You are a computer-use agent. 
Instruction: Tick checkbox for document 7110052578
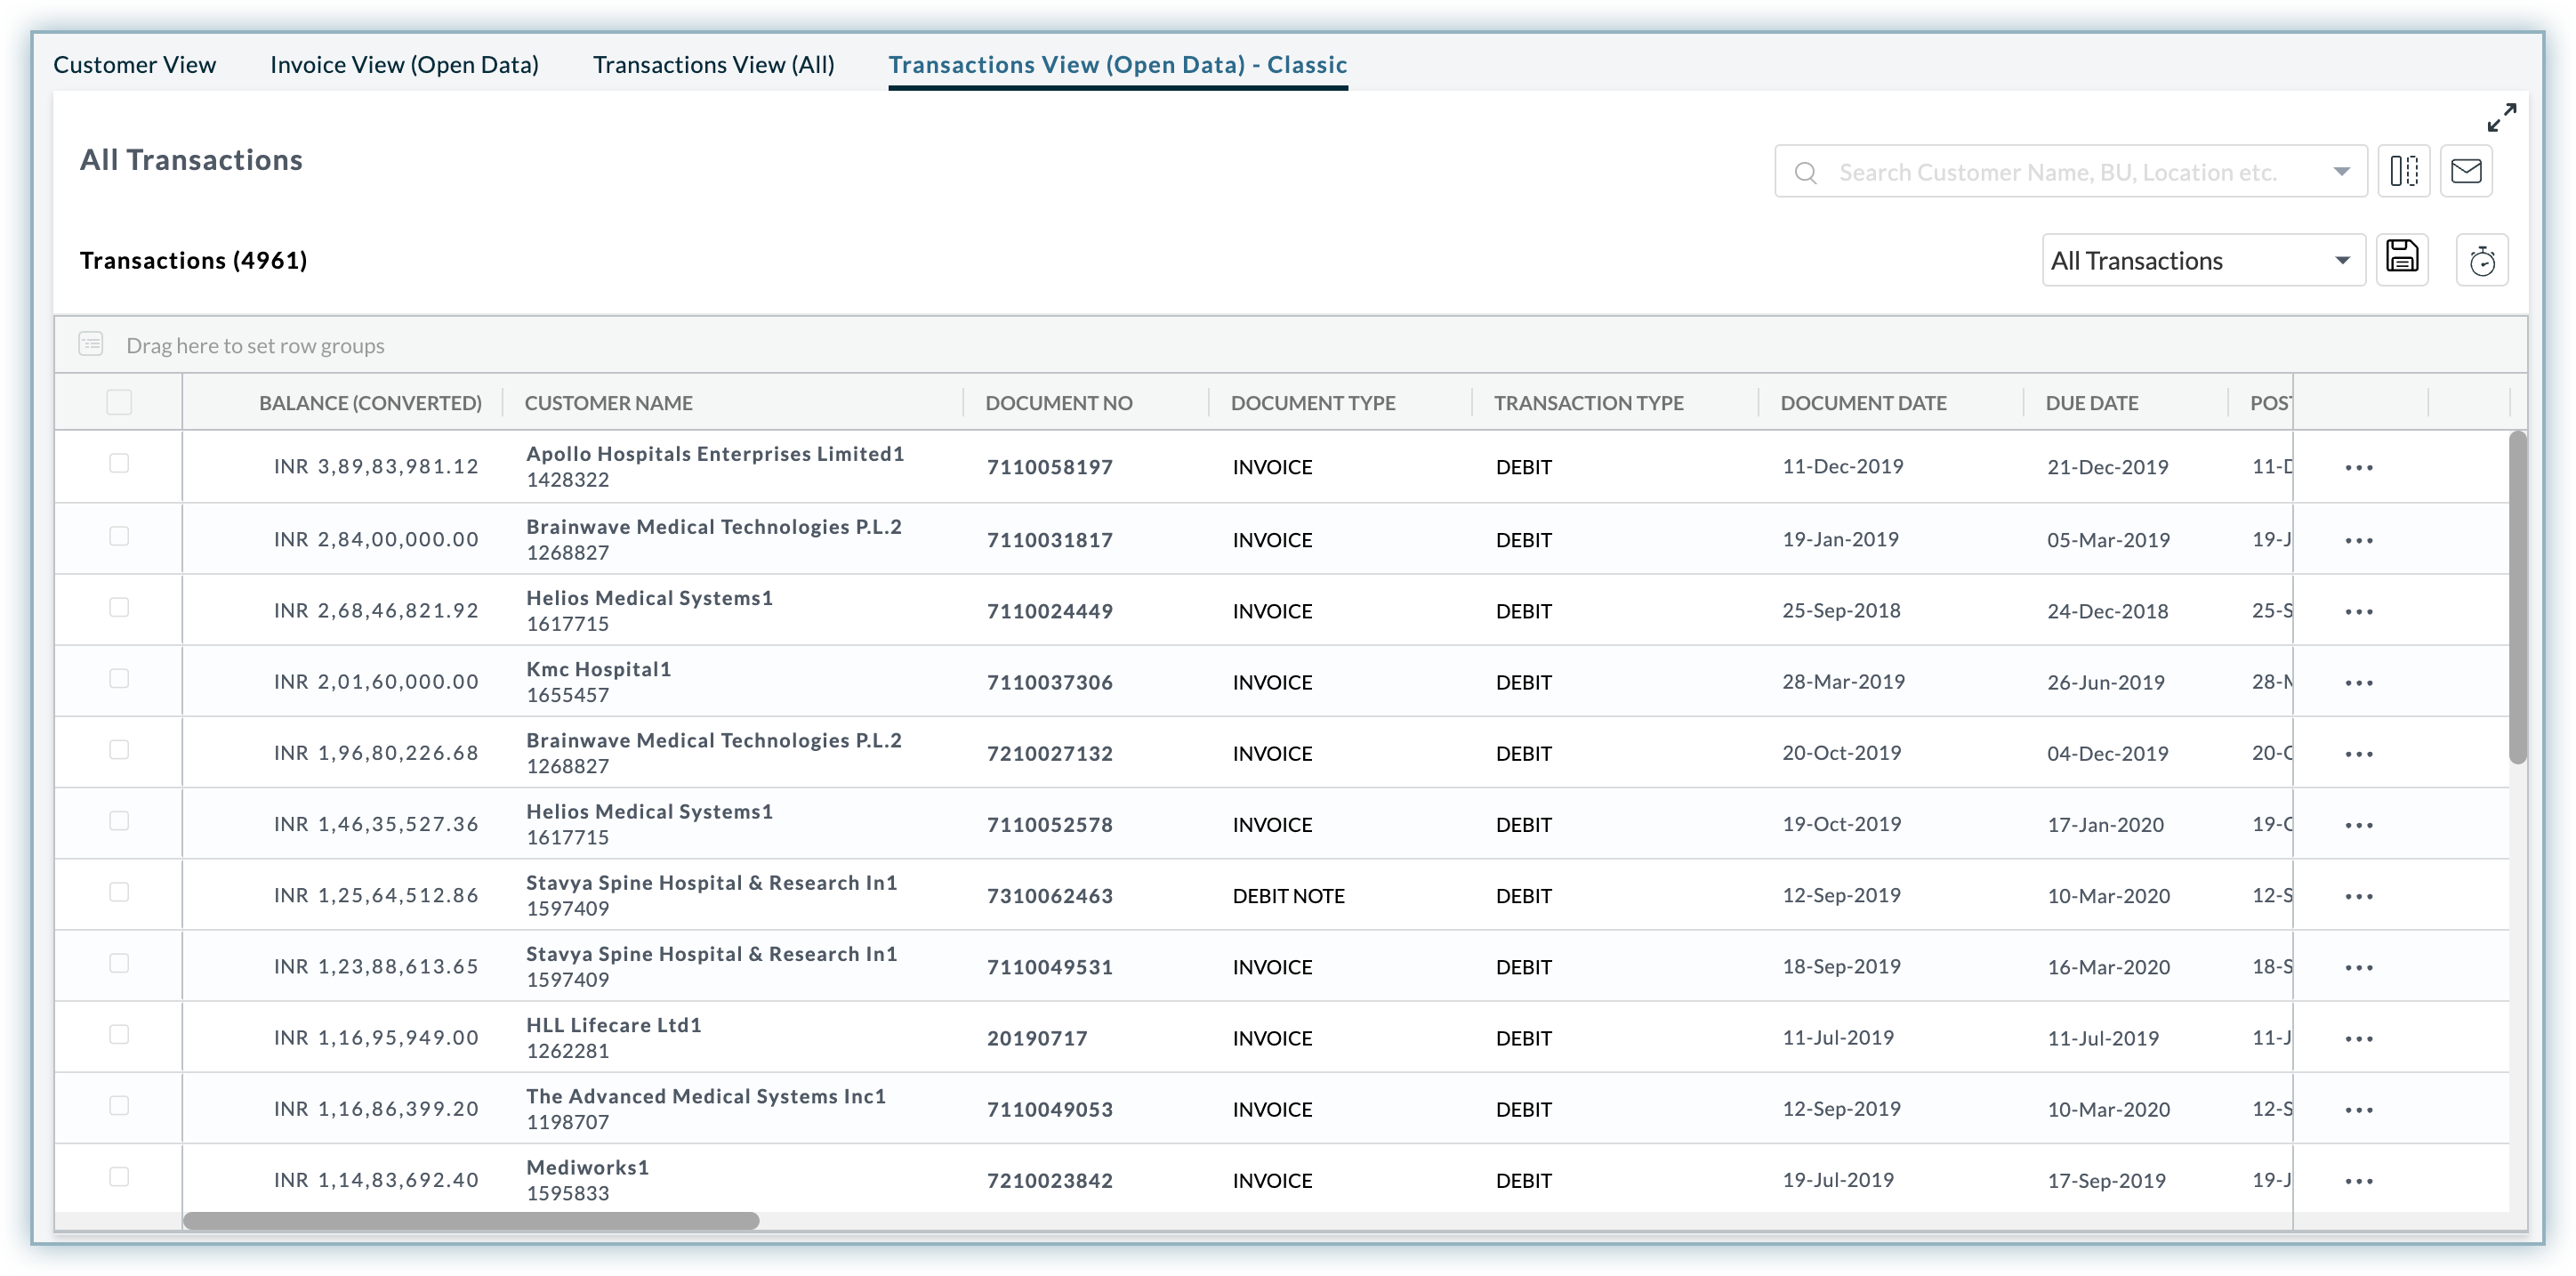119,820
